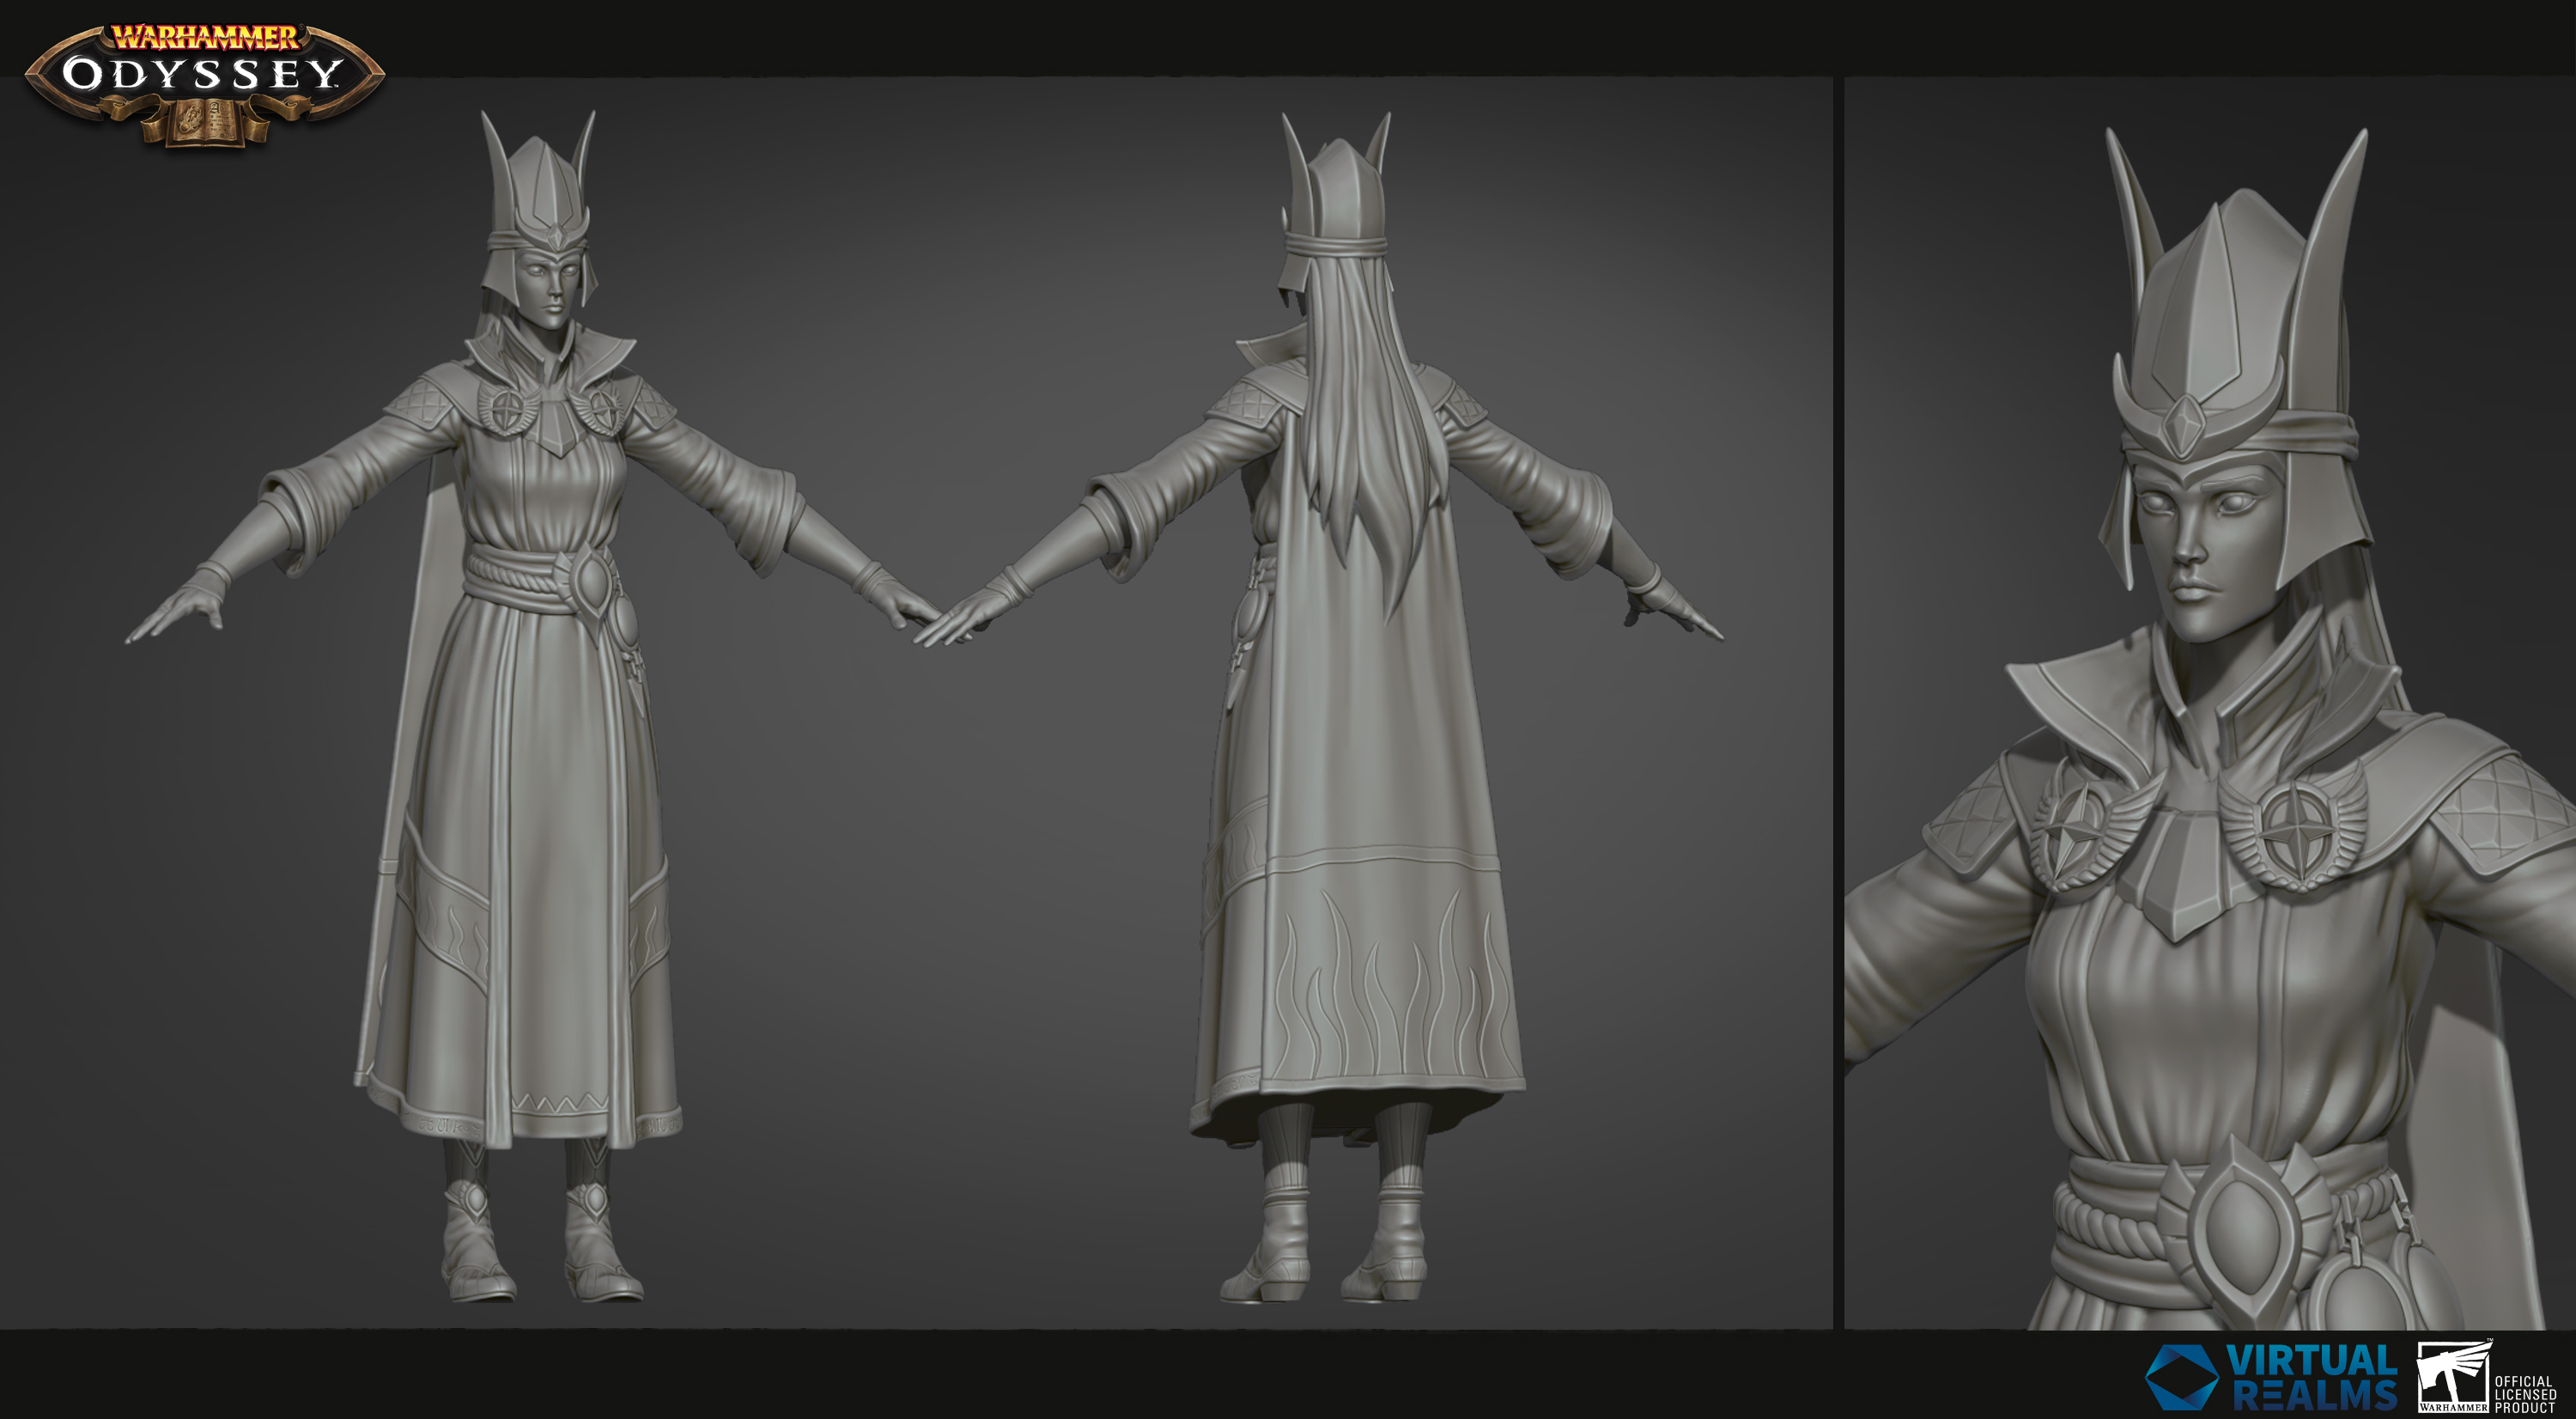Click the back model's helmet headband
2576x1419 pixels.
[x=1337, y=244]
